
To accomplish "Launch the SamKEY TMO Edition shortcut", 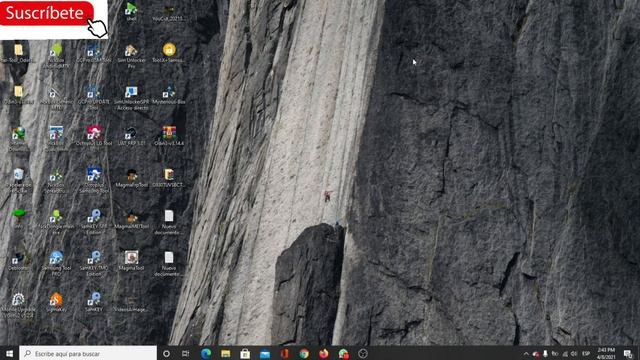I will pos(94,264).
